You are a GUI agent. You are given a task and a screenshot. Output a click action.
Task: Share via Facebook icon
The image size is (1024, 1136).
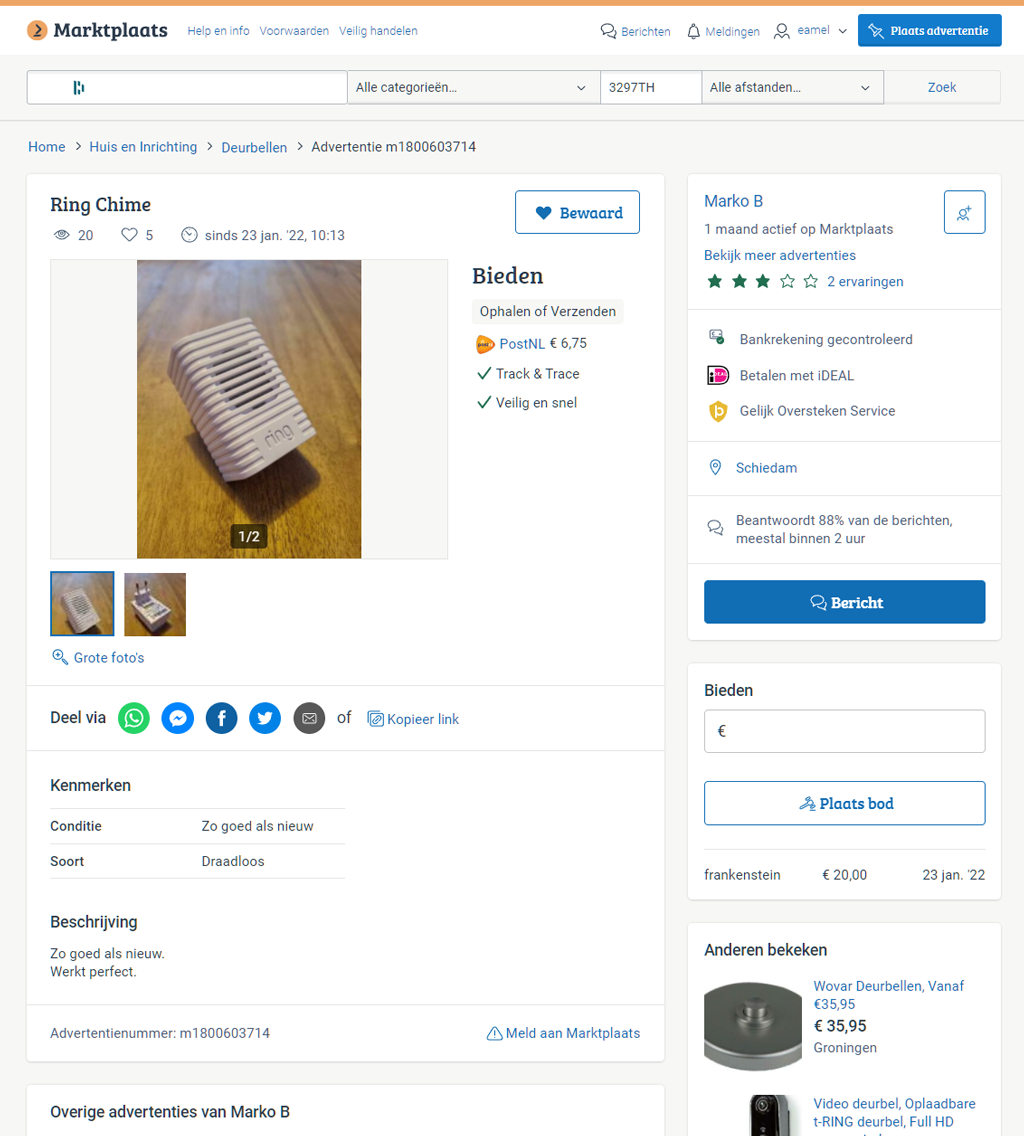tap(222, 719)
